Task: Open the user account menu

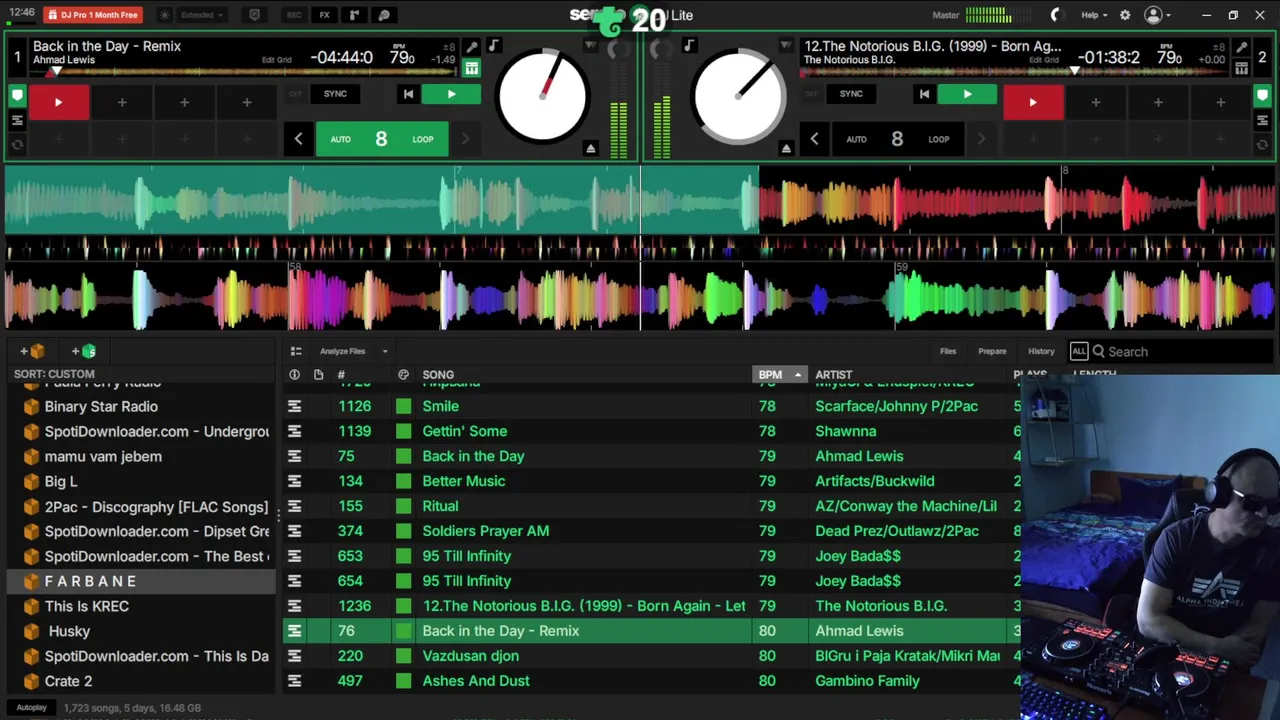Action: 1158,15
